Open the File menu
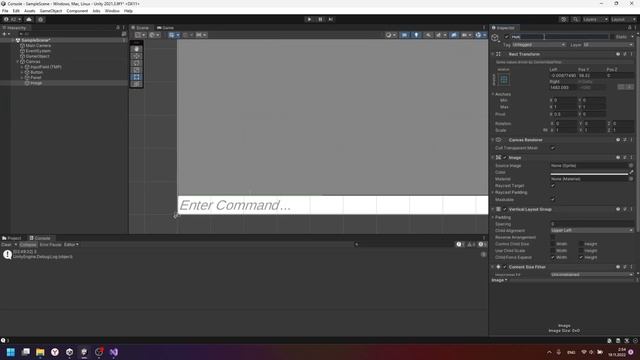 [x=5, y=11]
